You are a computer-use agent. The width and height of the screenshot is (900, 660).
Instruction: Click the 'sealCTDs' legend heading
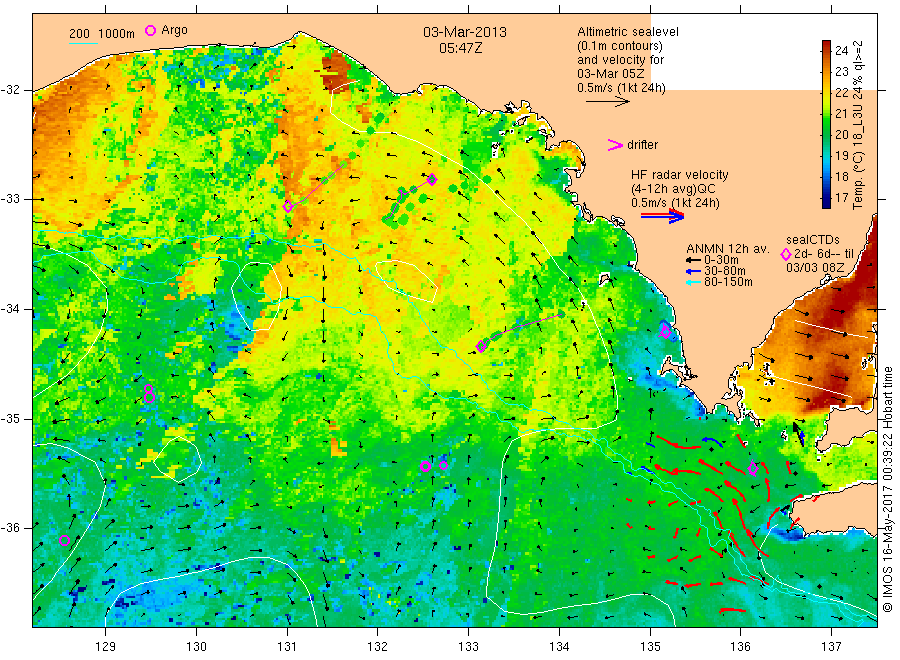[x=813, y=240]
